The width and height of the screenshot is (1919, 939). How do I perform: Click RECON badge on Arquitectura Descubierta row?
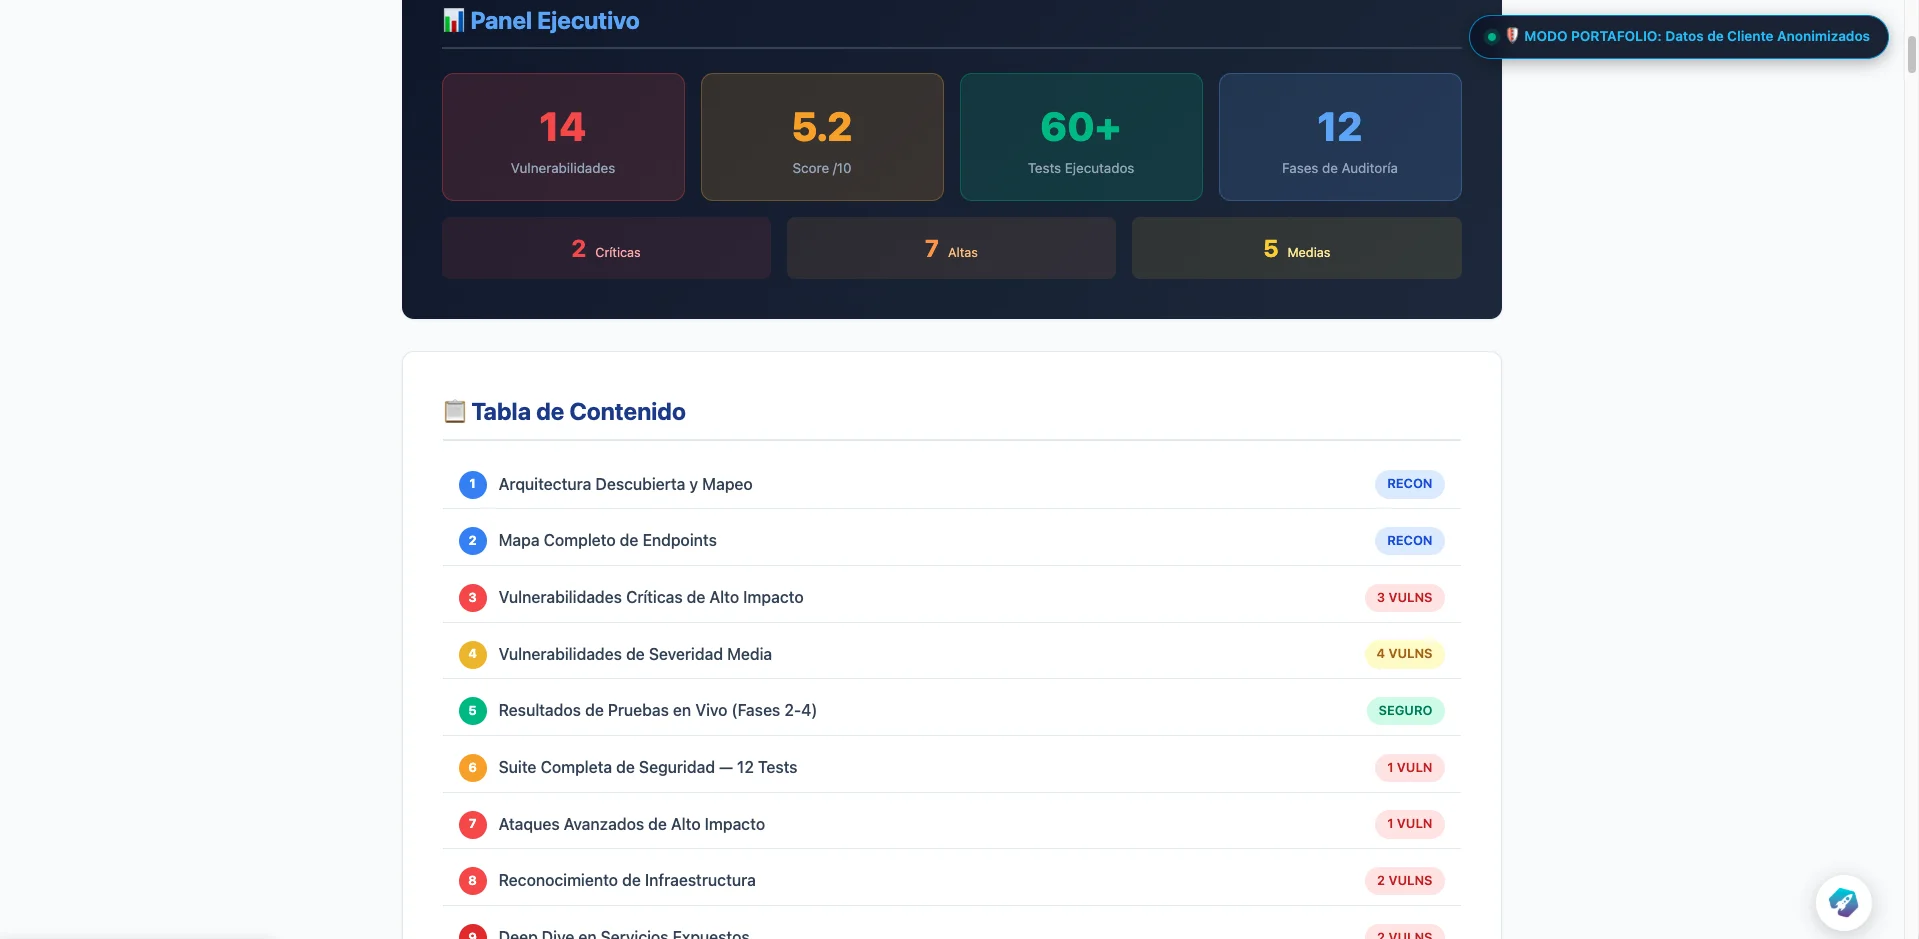[x=1409, y=484]
